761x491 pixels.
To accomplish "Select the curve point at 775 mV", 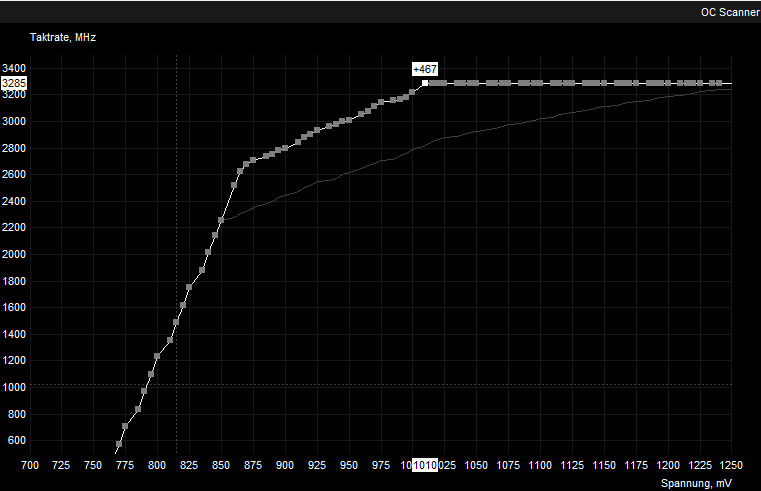I will coord(125,426).
